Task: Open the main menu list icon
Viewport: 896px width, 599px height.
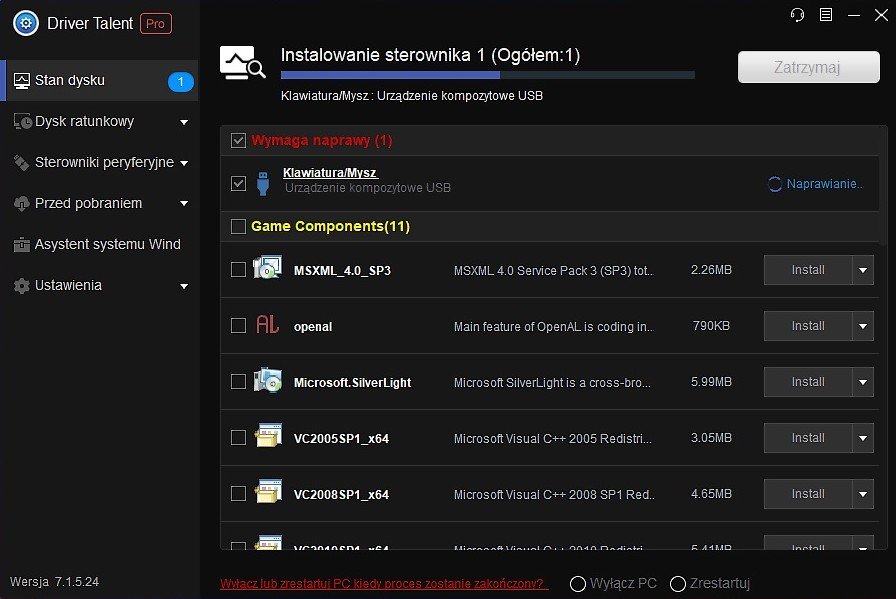Action: click(826, 15)
